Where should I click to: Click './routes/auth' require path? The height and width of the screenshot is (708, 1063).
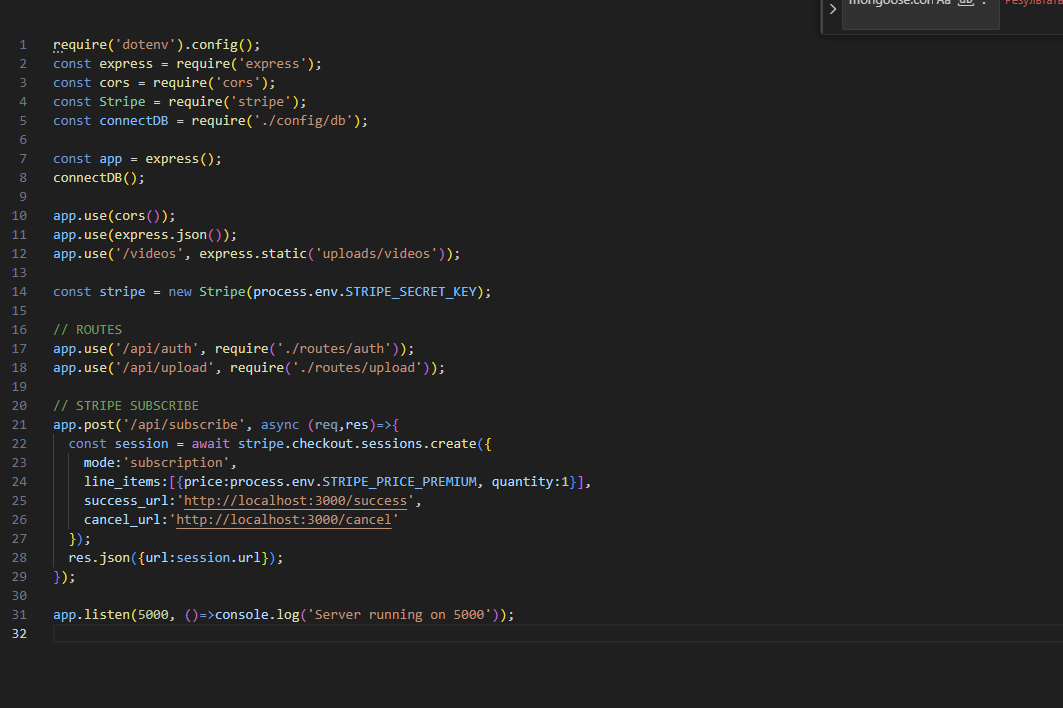point(334,349)
